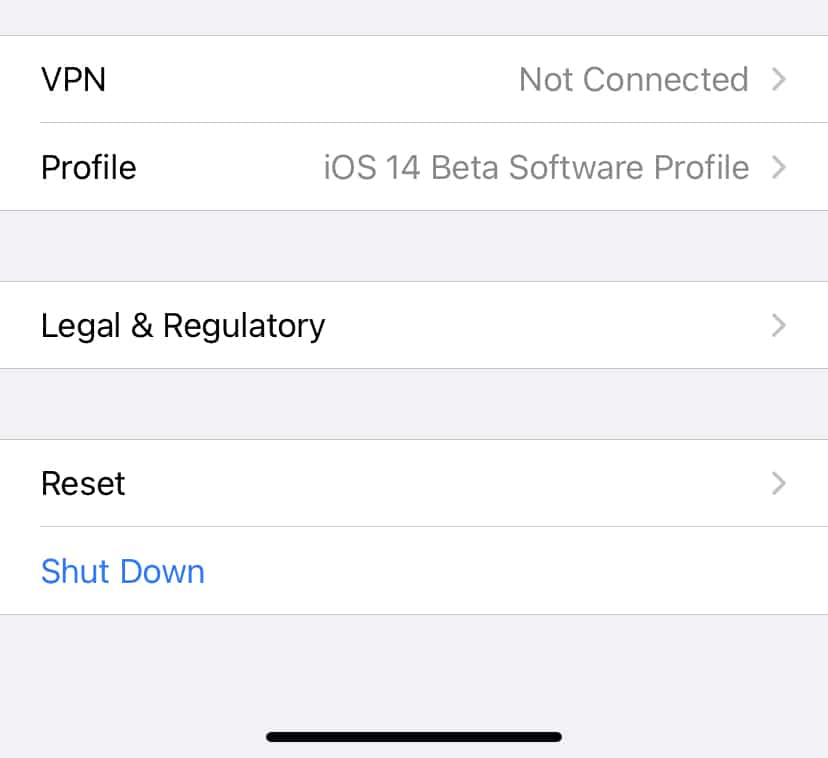The height and width of the screenshot is (758, 828).
Task: Tap the "Reset" label text
Action: (x=83, y=484)
